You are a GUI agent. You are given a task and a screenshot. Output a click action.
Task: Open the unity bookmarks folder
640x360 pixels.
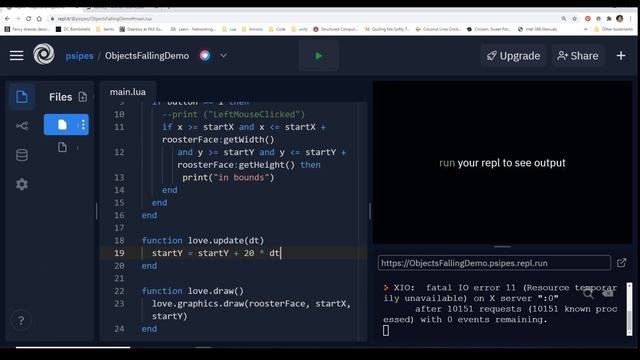(x=300, y=29)
